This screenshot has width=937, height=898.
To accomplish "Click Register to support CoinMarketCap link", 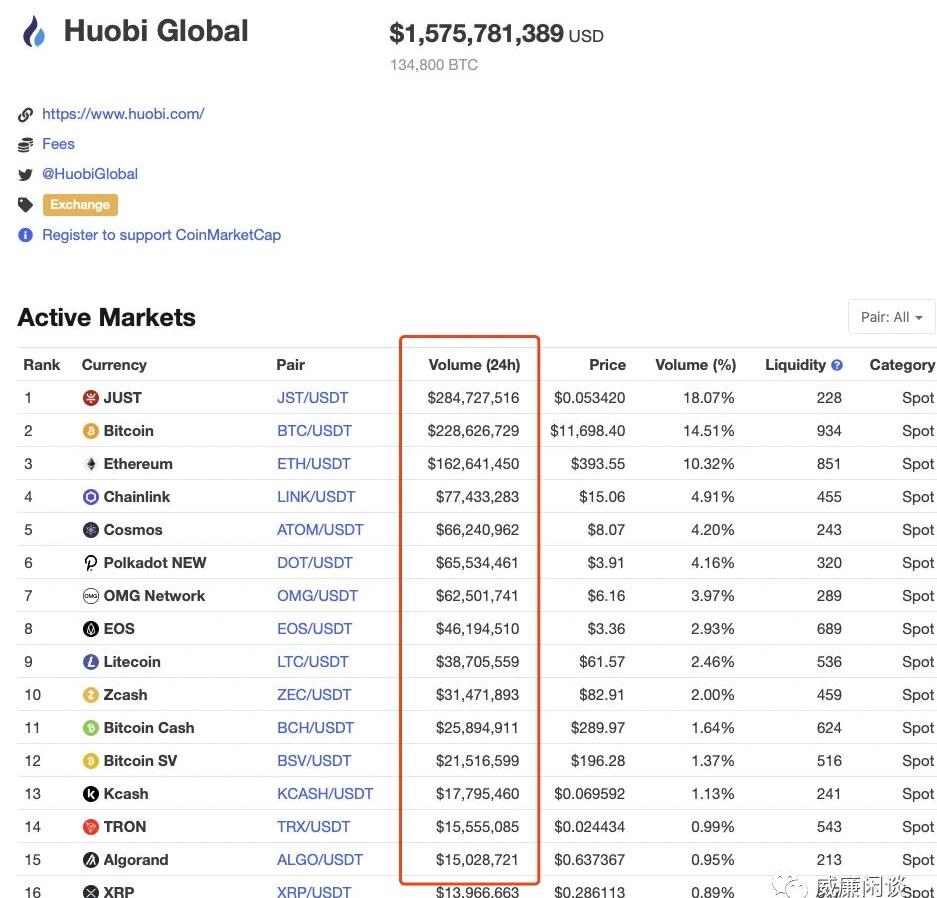I will (161, 235).
